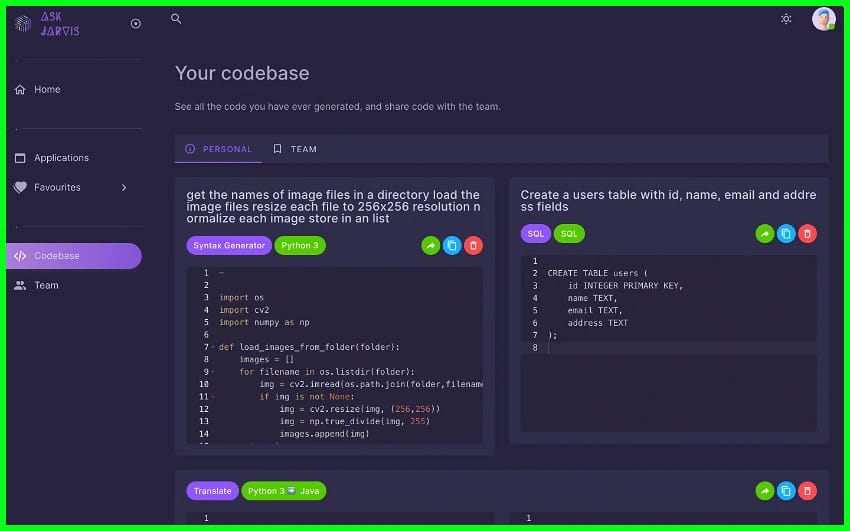The image size is (850, 531).
Task: Copy the image resize Python code
Action: [452, 245]
